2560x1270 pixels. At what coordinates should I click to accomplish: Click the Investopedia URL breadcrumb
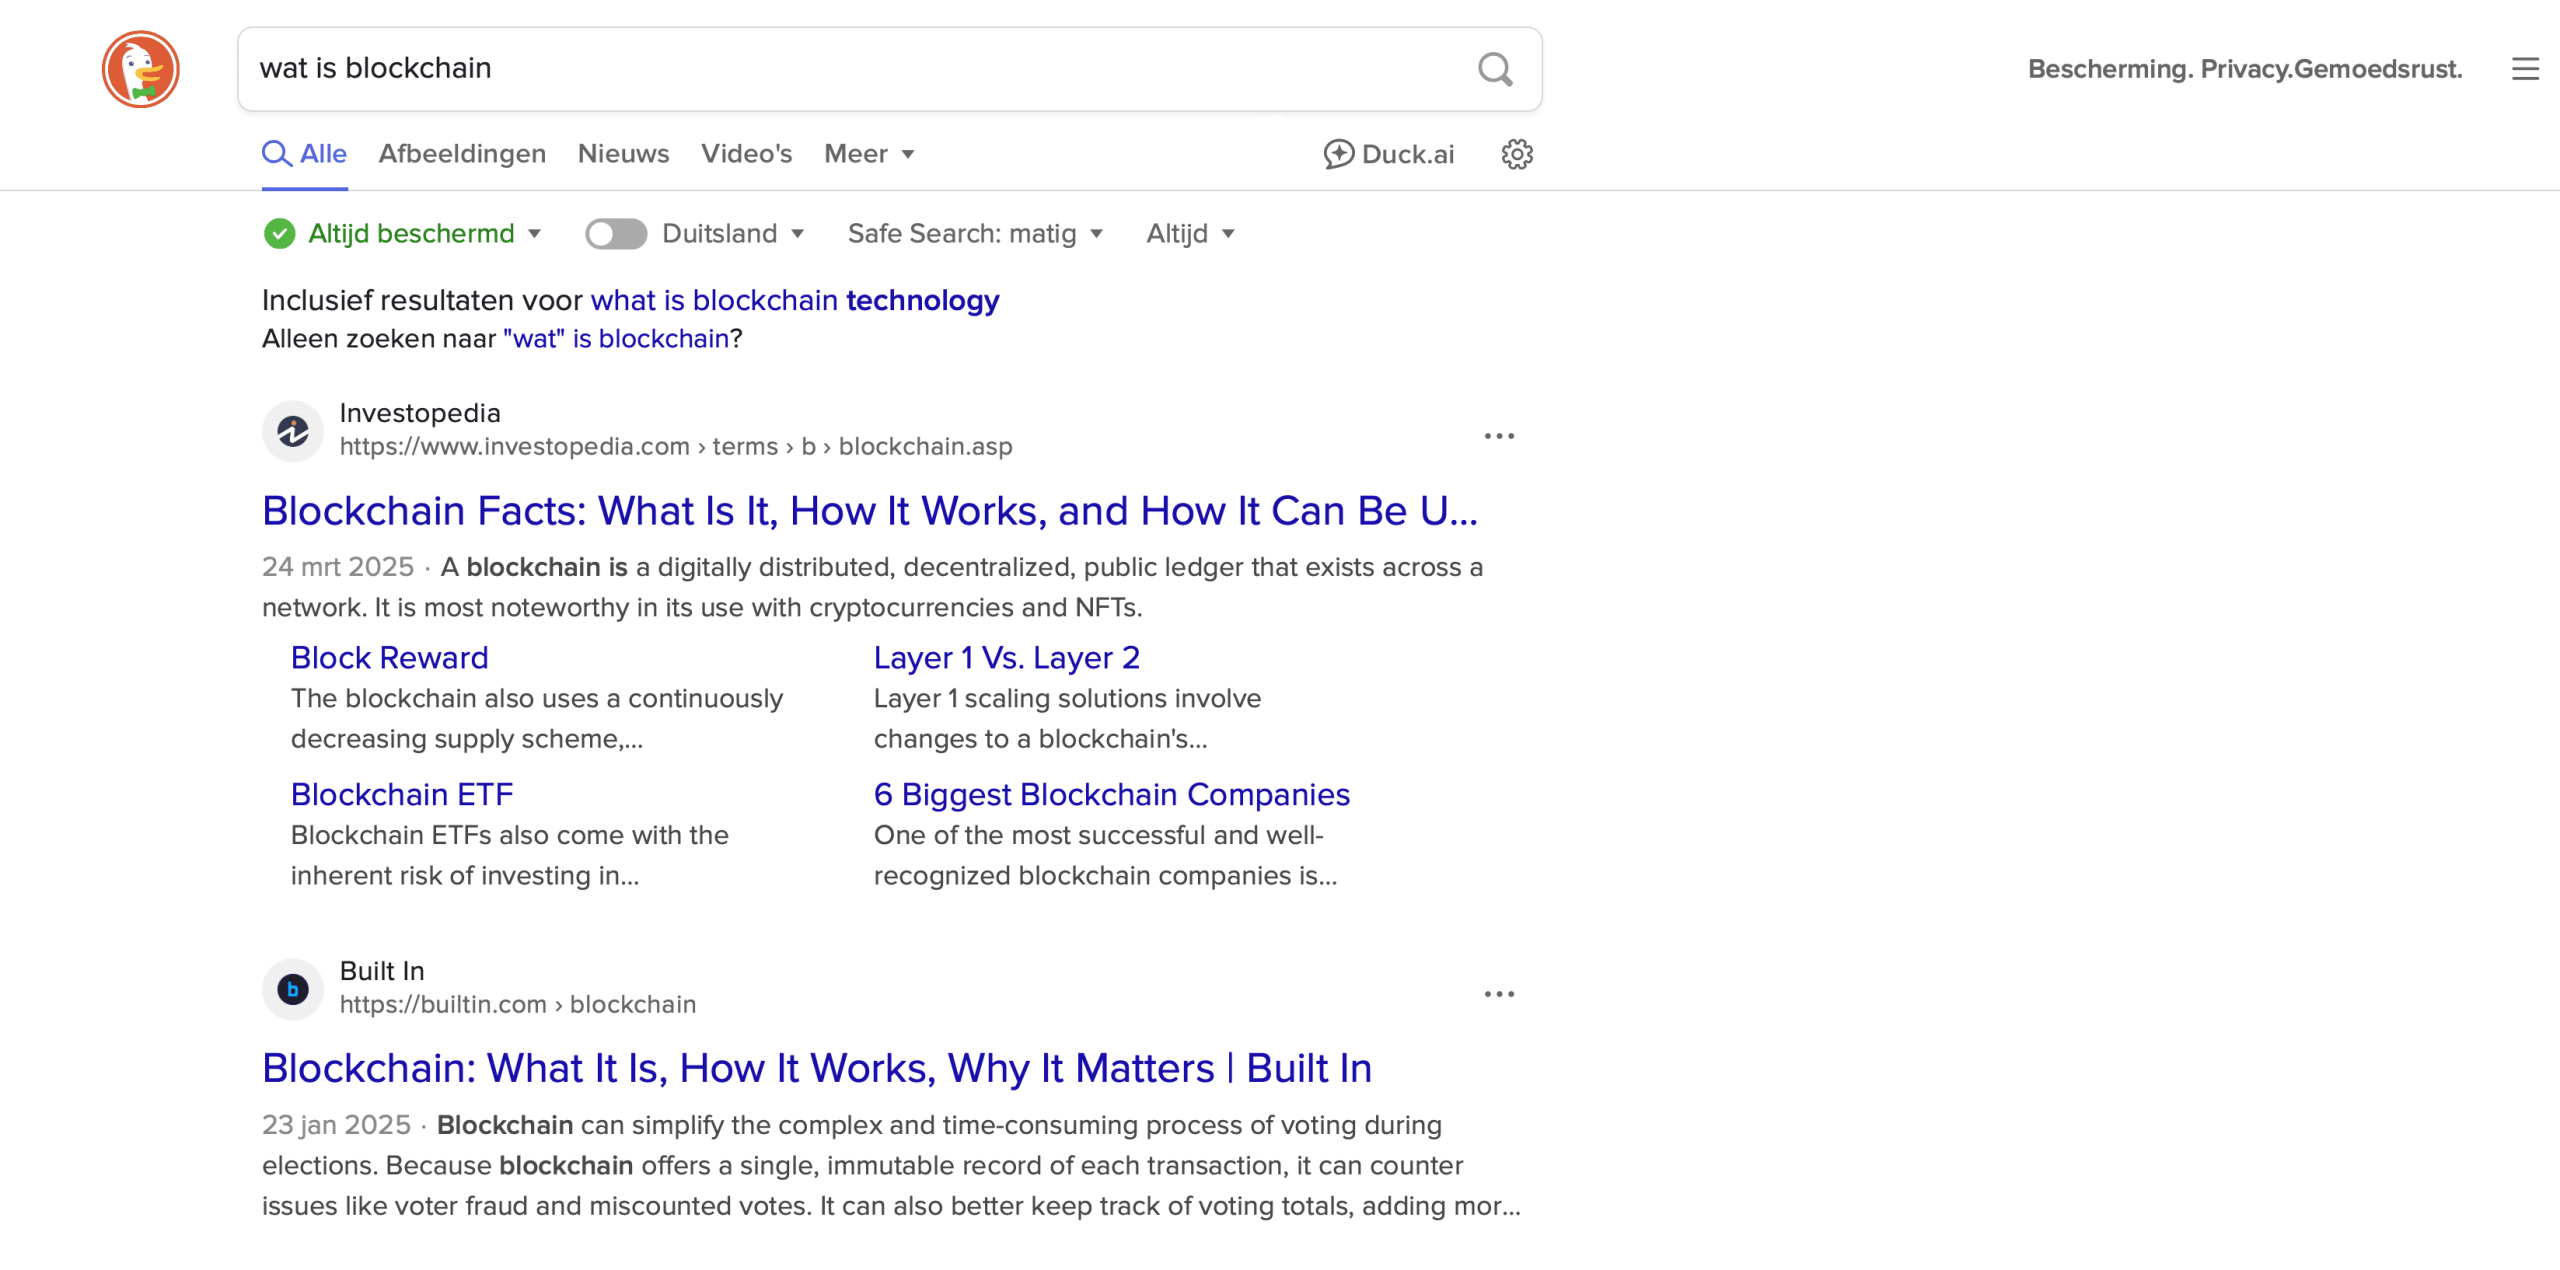pos(676,447)
